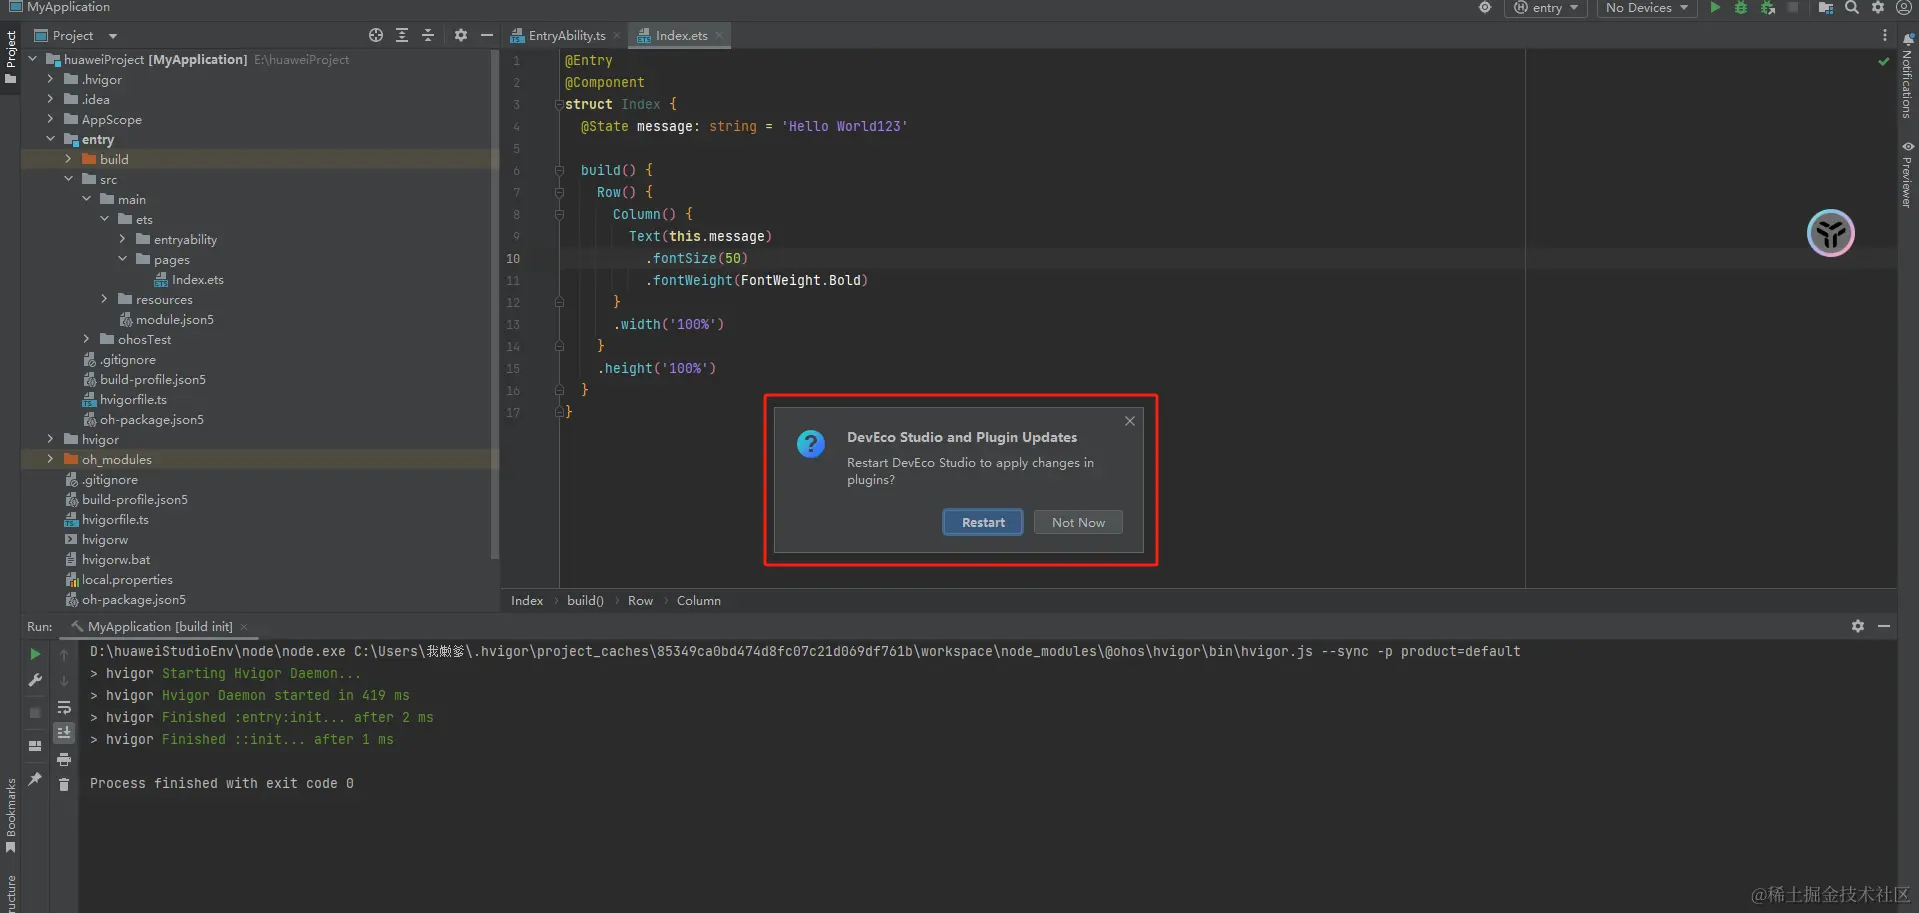Open the user account profile icon

coord(1904,8)
